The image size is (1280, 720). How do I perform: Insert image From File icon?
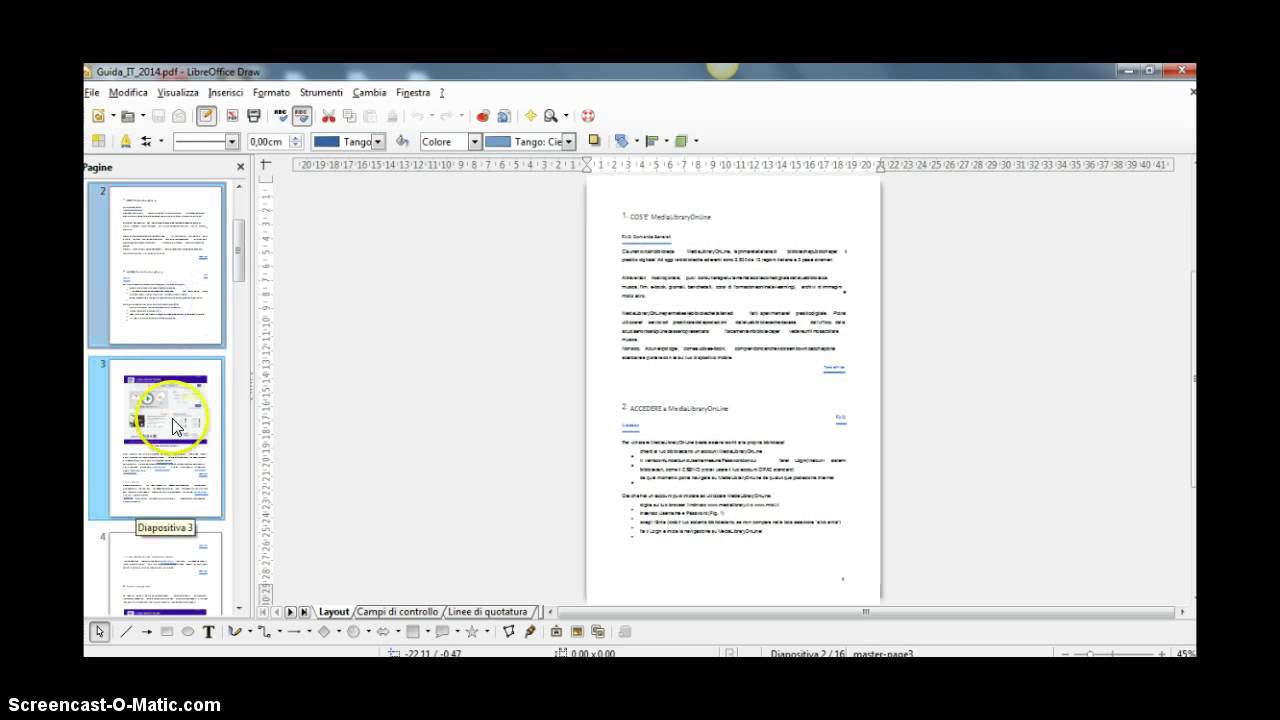point(577,631)
